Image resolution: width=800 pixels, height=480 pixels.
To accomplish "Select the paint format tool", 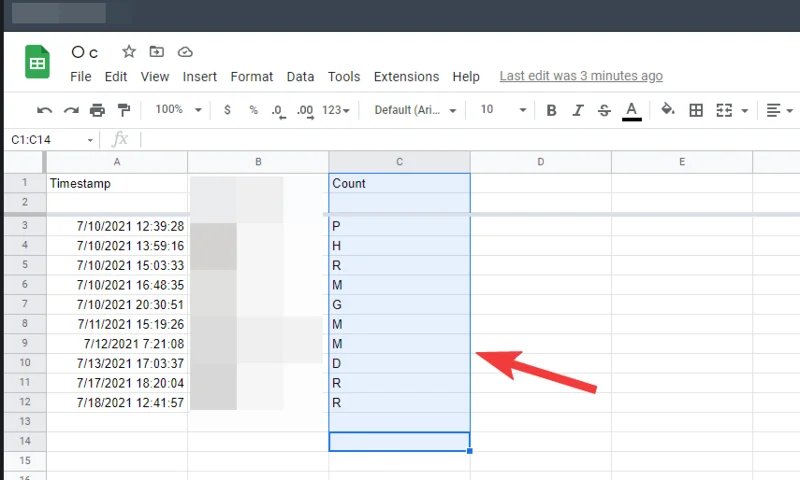I will (124, 110).
